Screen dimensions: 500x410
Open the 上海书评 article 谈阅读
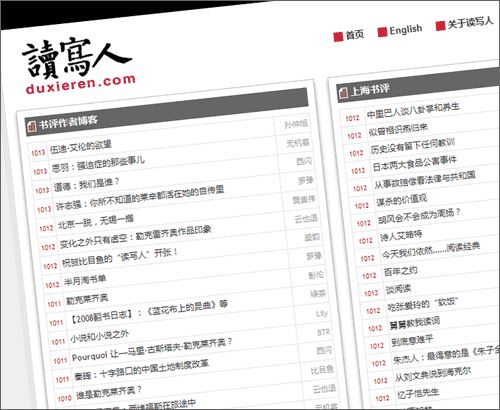point(398,289)
